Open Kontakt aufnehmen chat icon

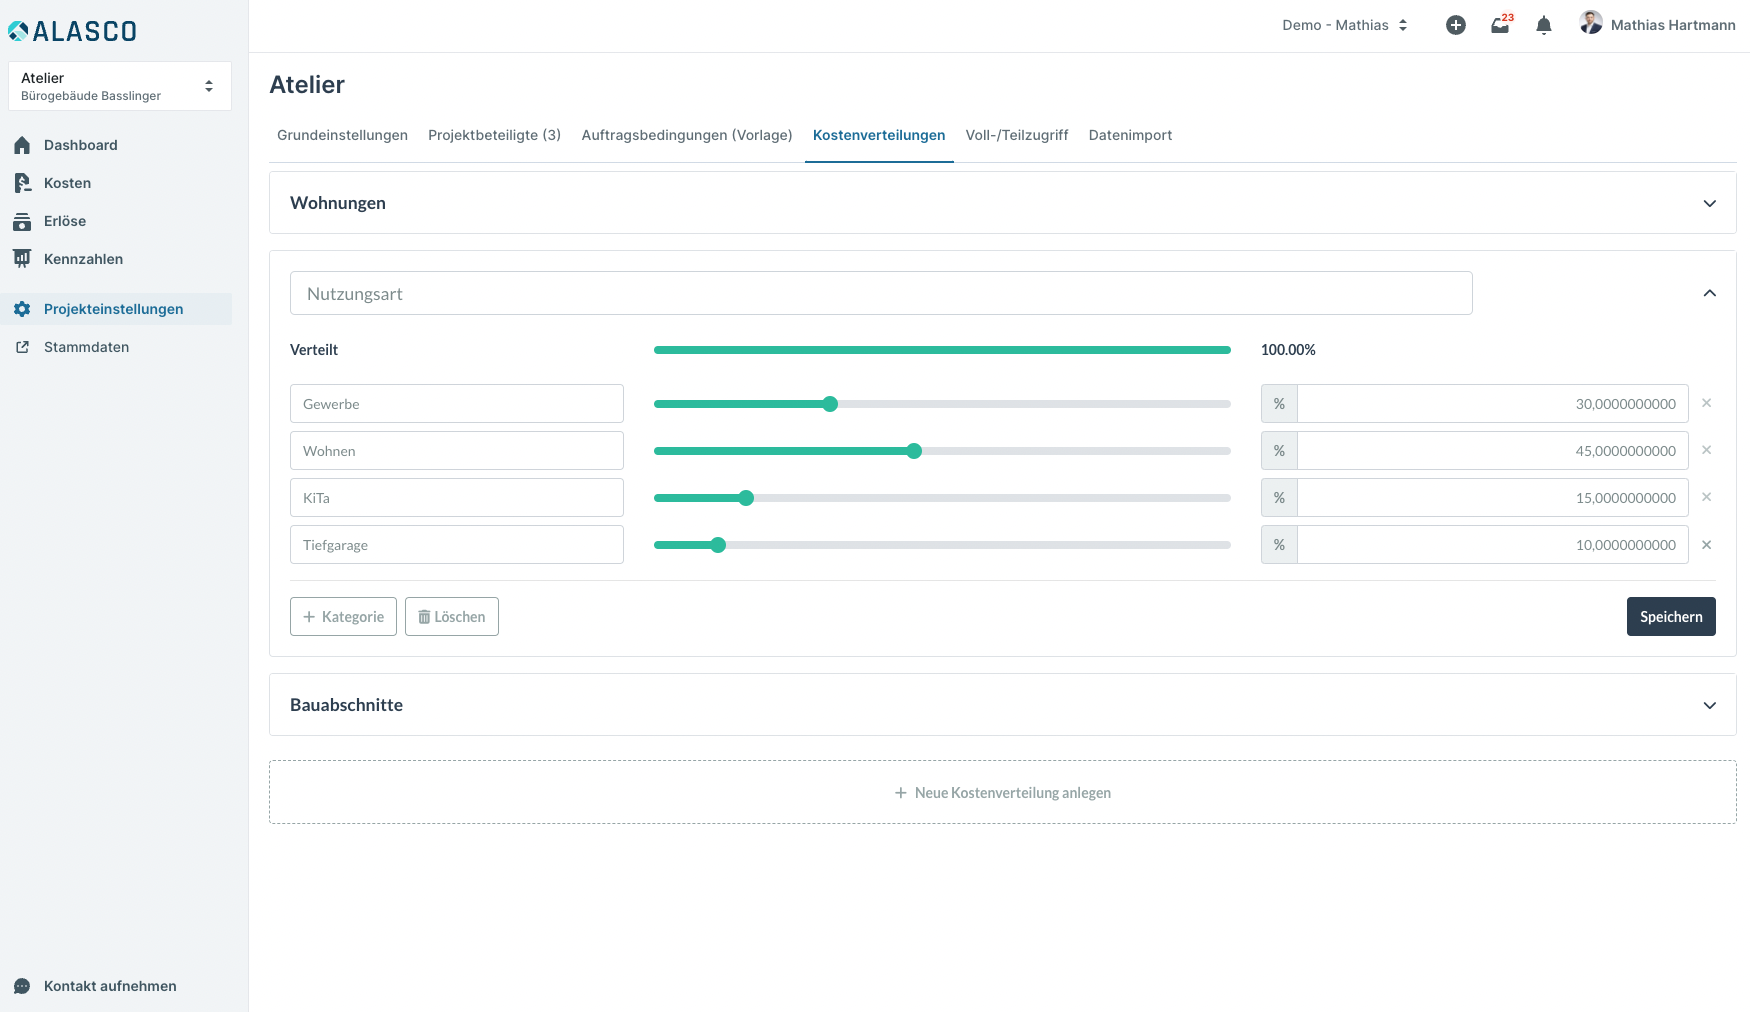(22, 986)
